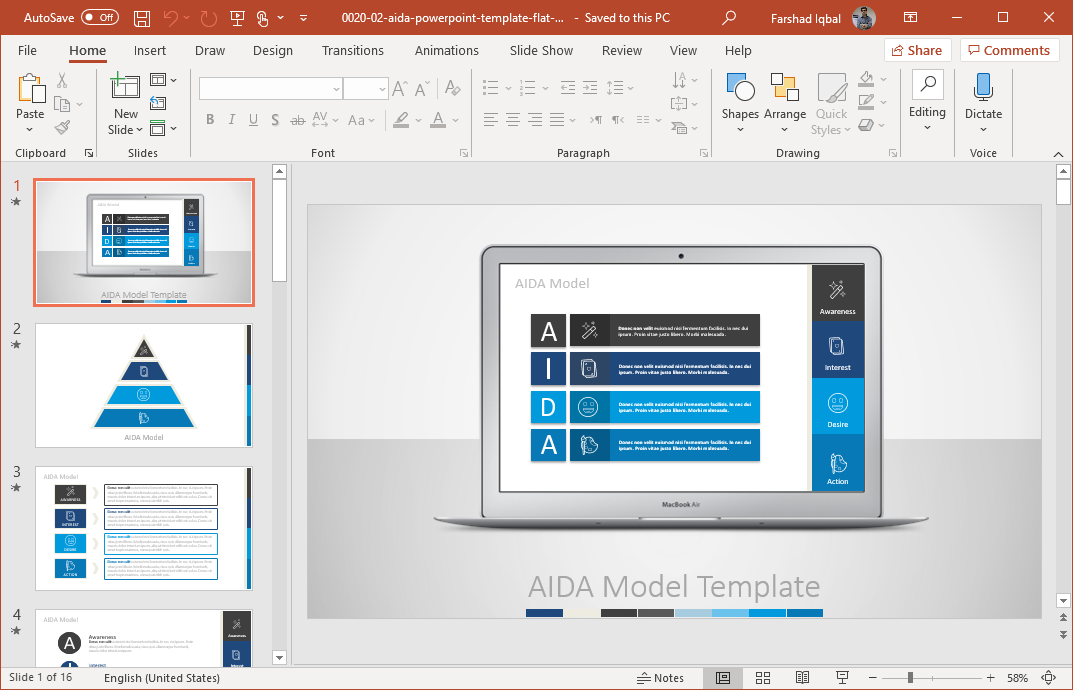Click the Shapes gallery icon

[740, 87]
